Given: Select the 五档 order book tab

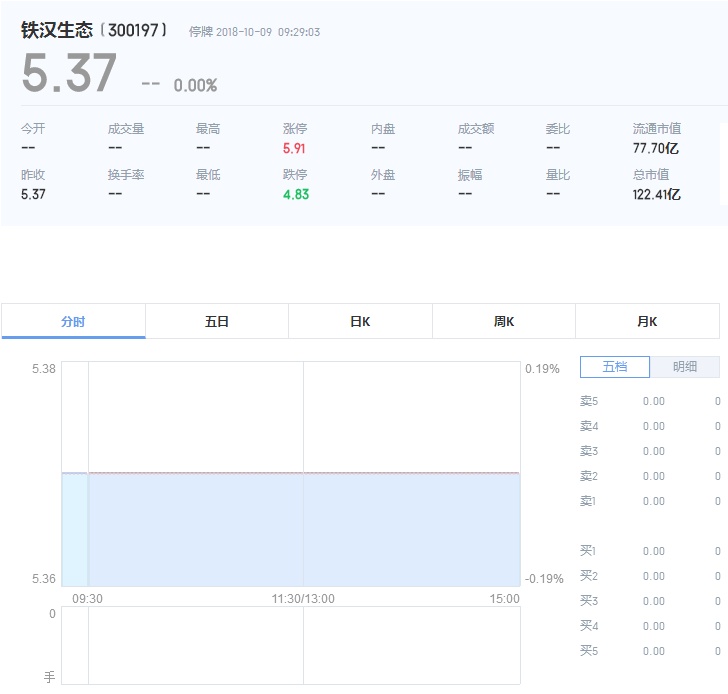Looking at the screenshot, I should tap(614, 367).
